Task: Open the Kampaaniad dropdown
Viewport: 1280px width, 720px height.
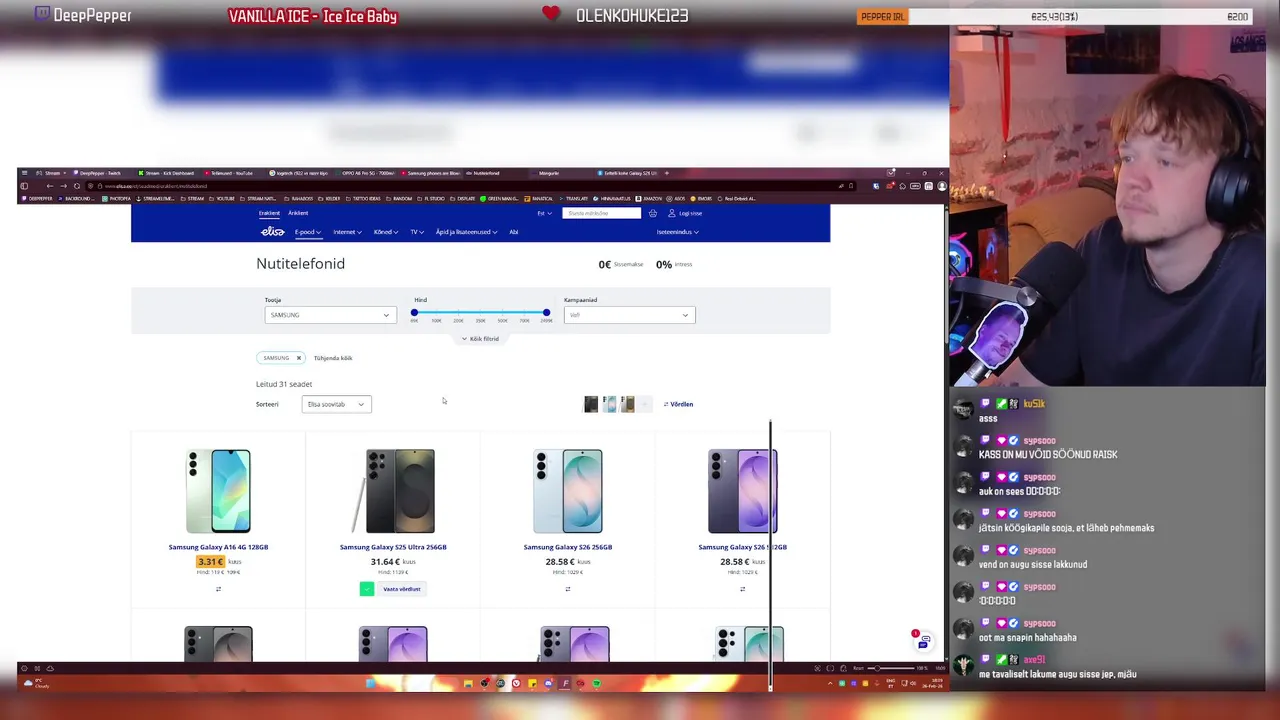Action: click(629, 315)
